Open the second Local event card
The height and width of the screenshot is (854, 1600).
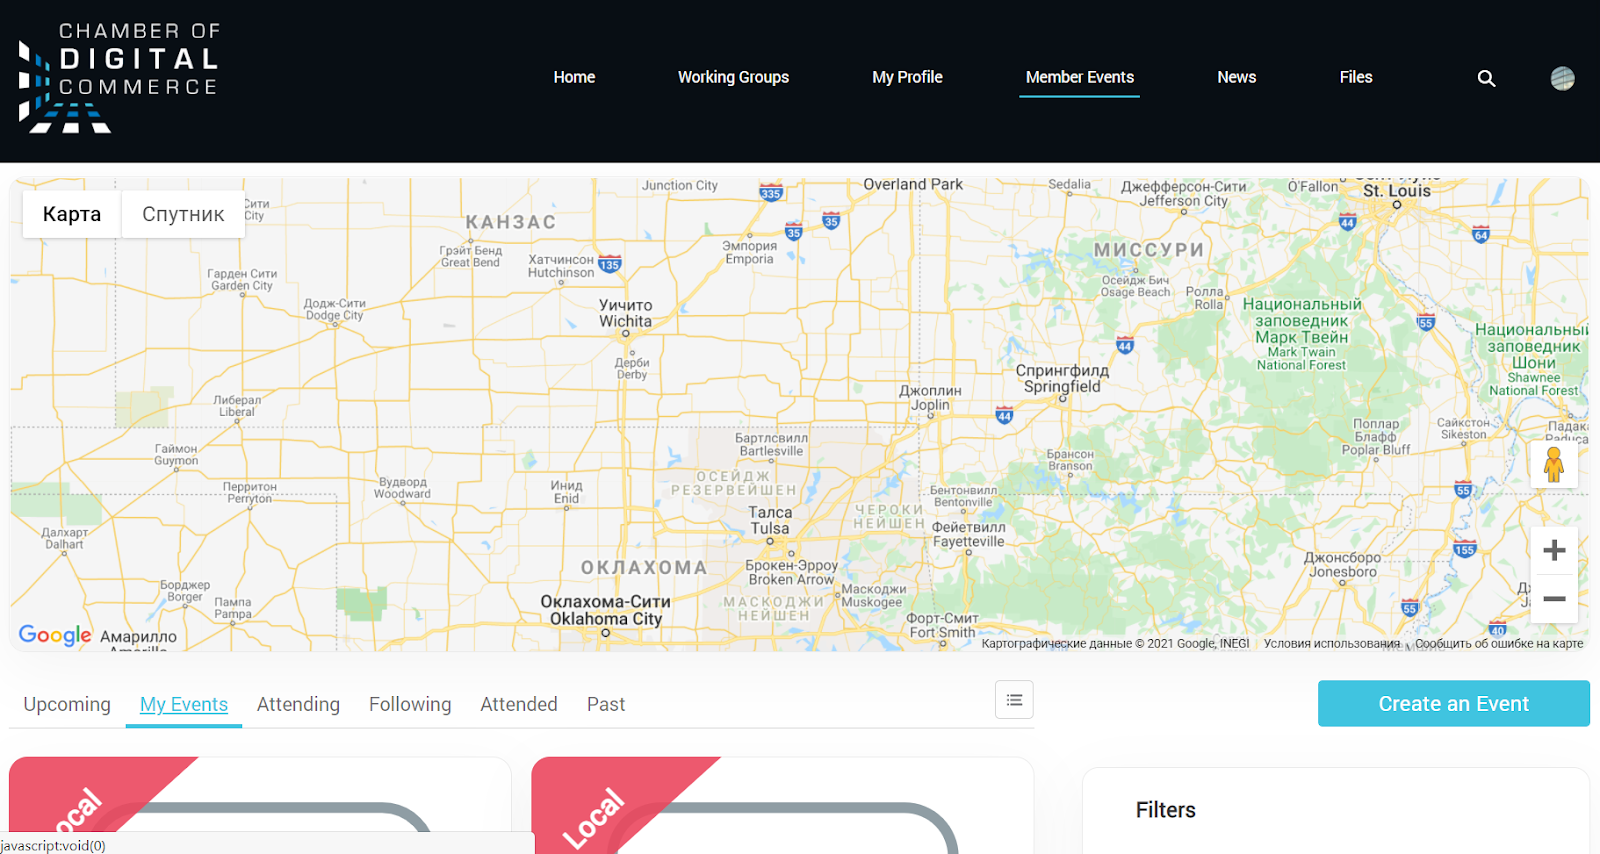point(782,805)
